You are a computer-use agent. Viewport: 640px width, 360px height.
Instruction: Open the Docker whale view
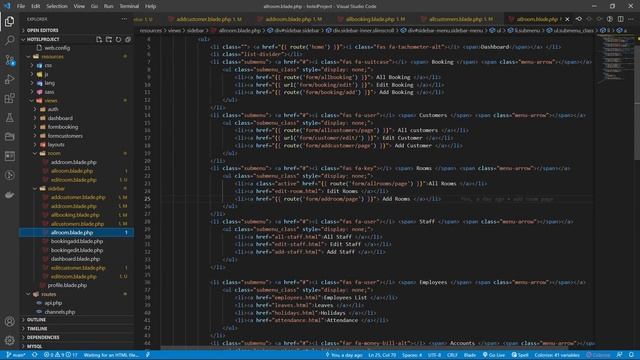click(x=9, y=195)
